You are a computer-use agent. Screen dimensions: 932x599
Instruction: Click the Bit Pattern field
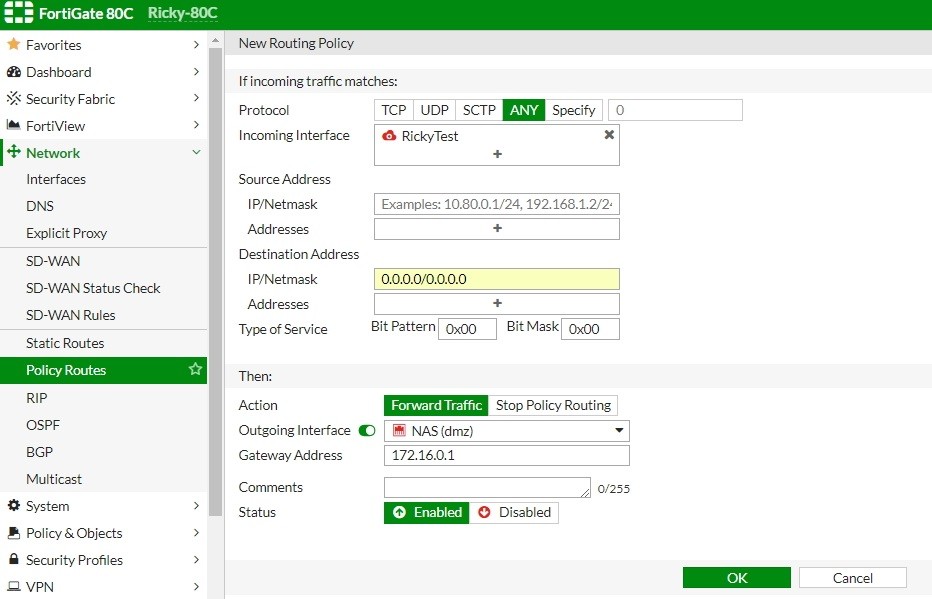467,329
